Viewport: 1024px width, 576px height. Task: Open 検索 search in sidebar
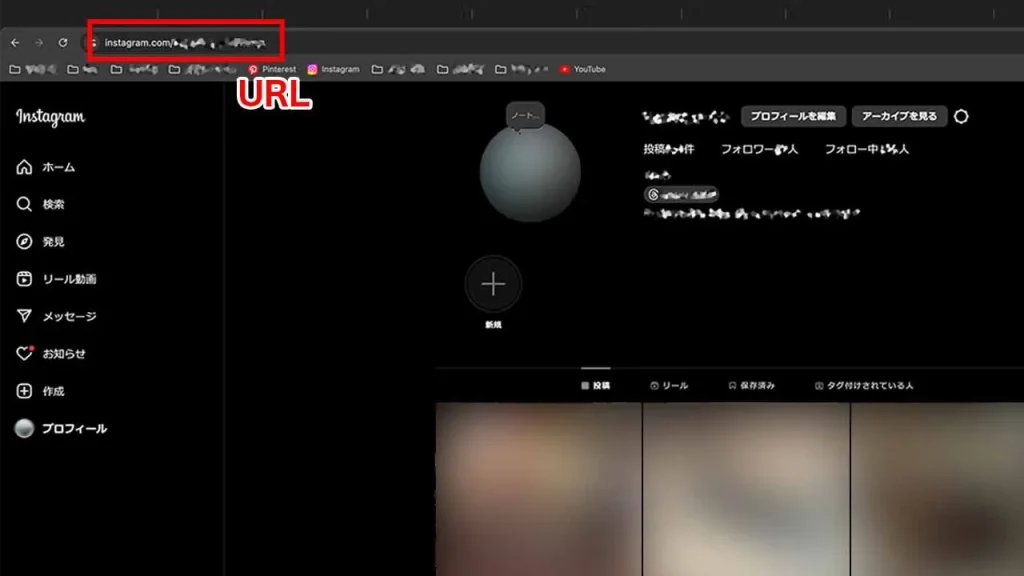(x=40, y=204)
